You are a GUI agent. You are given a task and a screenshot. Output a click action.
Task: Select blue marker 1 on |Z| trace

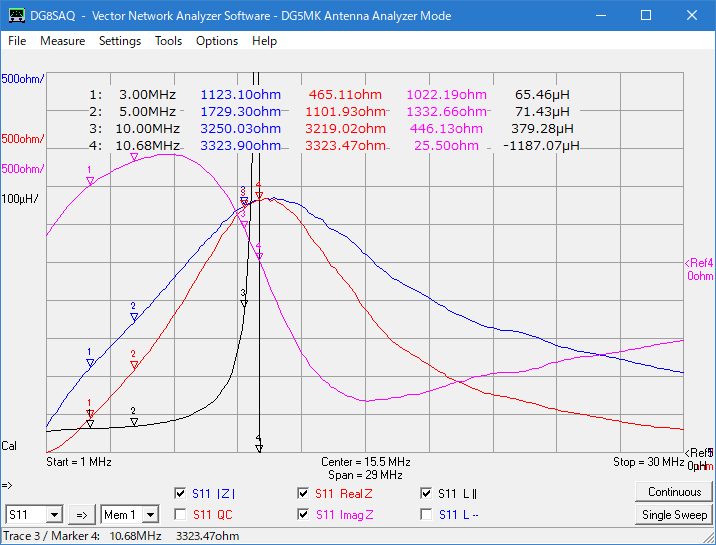click(90, 363)
